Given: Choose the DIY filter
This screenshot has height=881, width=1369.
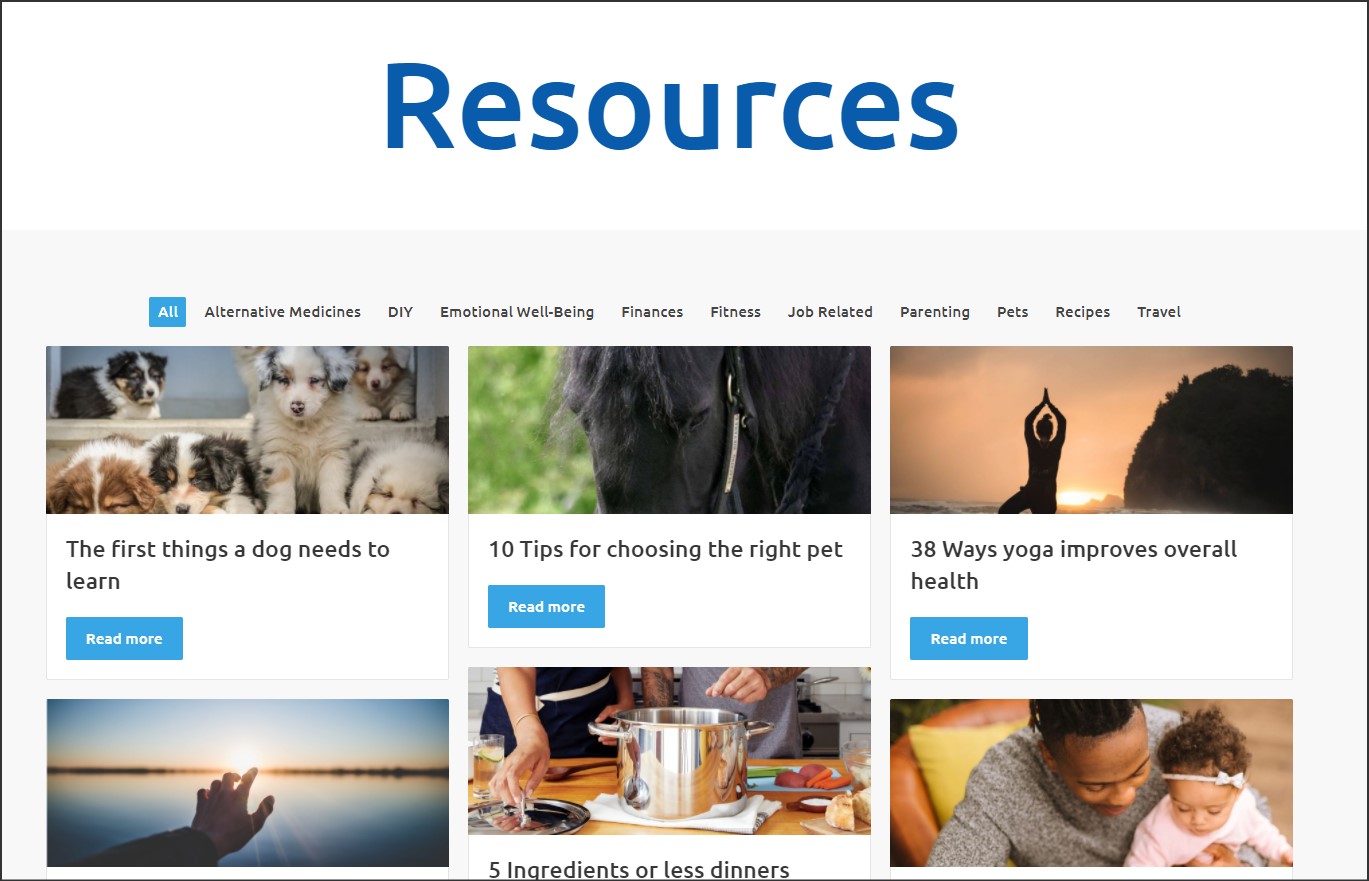Looking at the screenshot, I should coord(400,312).
